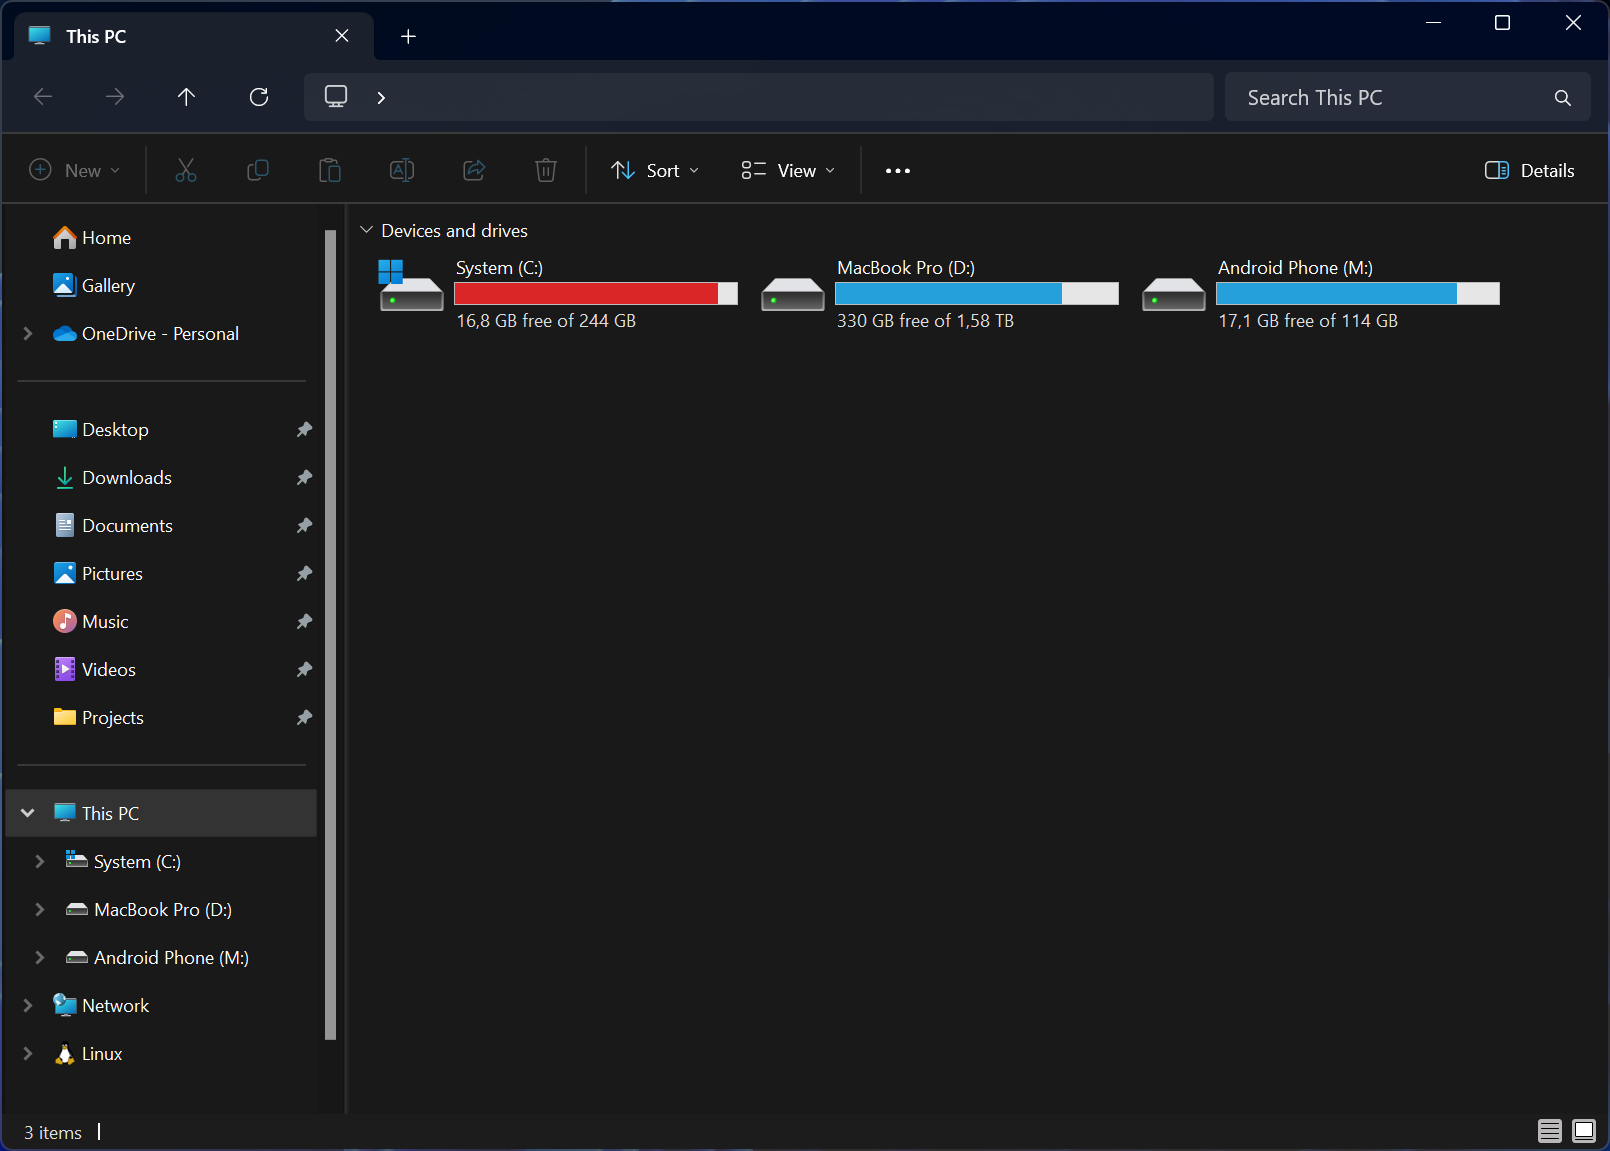Unpin Pictures using its pin icon
This screenshot has width=1610, height=1151.
pos(305,573)
